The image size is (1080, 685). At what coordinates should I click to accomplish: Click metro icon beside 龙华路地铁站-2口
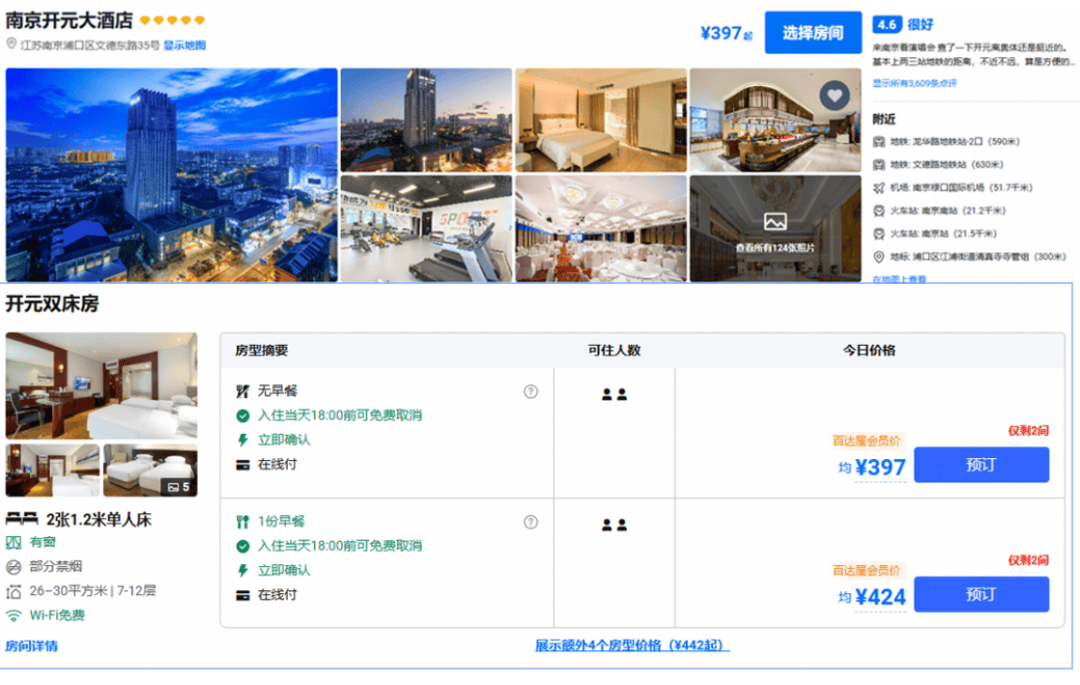click(x=879, y=142)
